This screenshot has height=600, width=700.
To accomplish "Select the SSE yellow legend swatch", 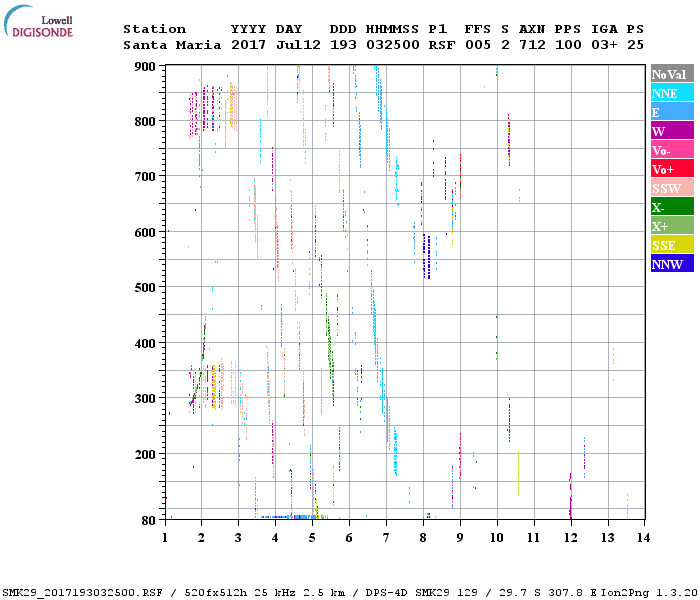I will 672,244.
